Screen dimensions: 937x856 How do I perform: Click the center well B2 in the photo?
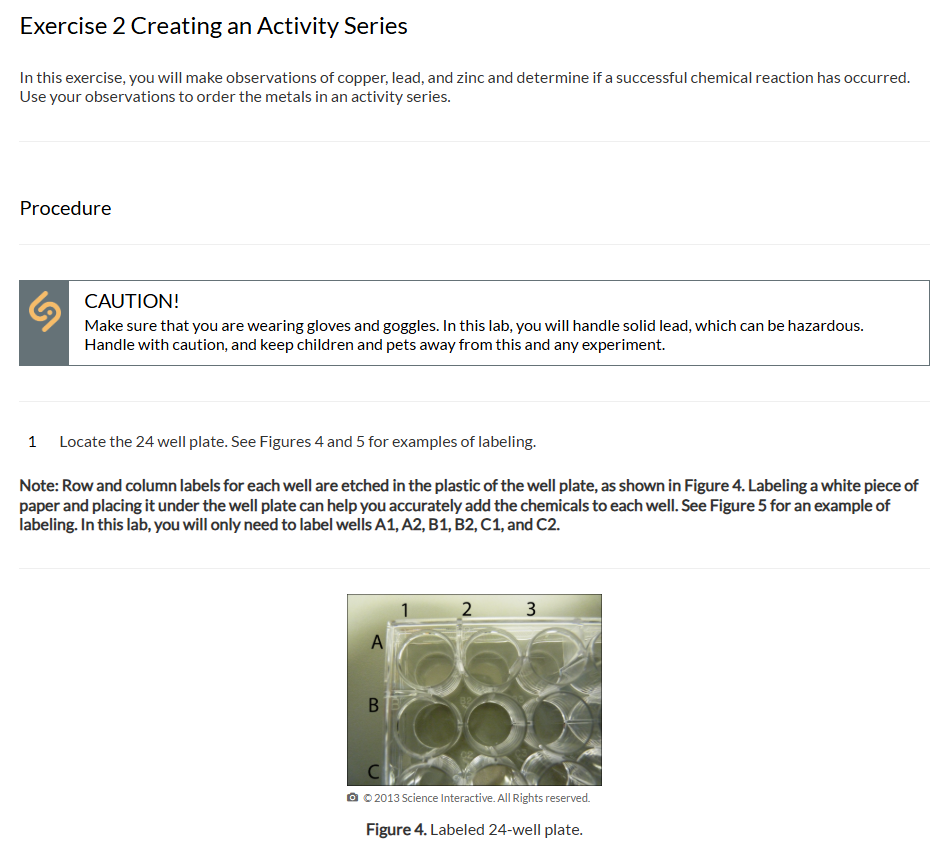pyautogui.click(x=491, y=725)
